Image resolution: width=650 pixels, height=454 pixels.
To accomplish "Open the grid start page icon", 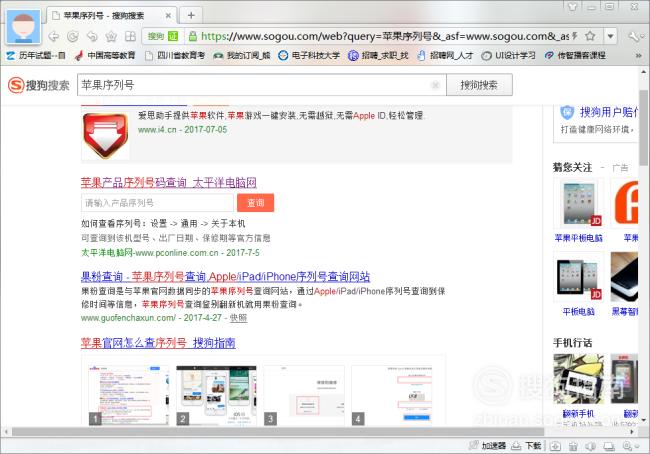I will click(x=130, y=36).
